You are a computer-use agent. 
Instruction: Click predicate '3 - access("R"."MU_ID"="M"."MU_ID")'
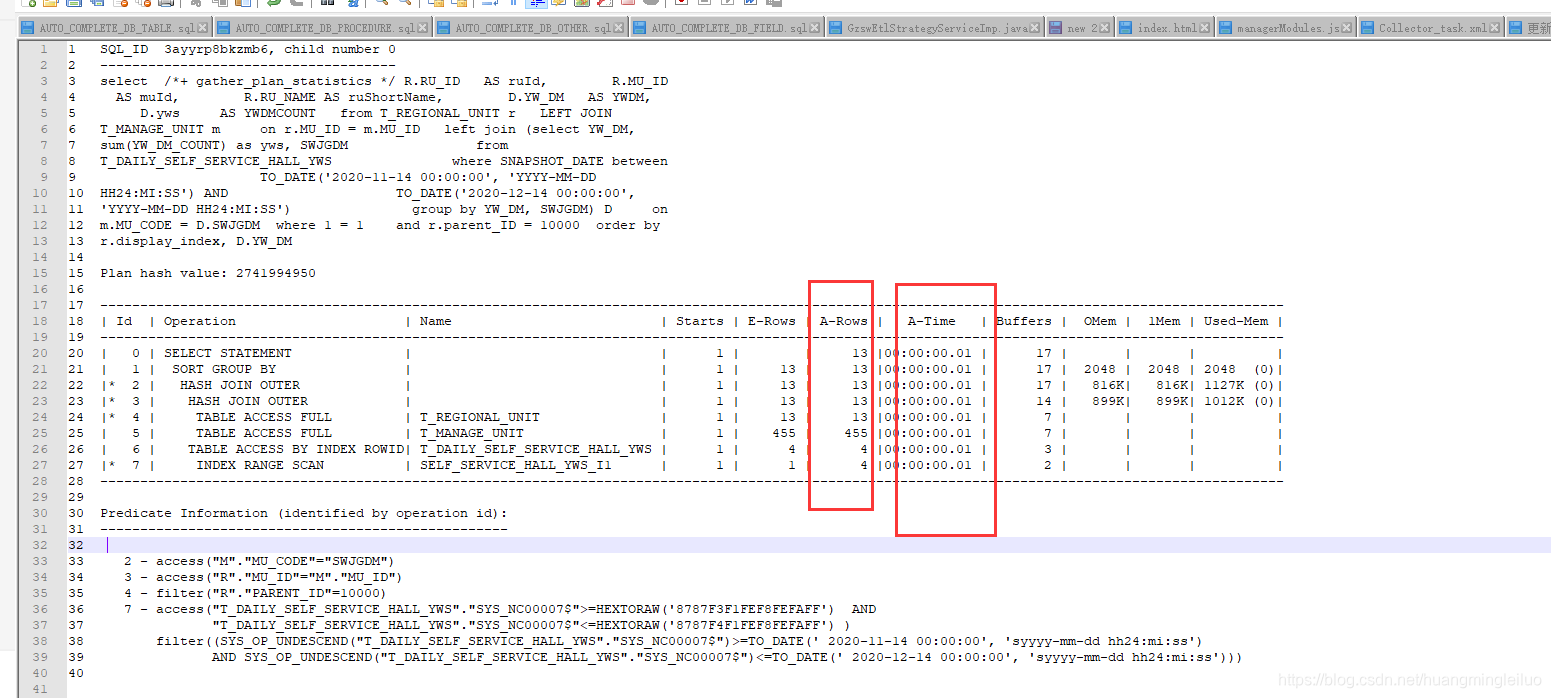[264, 577]
